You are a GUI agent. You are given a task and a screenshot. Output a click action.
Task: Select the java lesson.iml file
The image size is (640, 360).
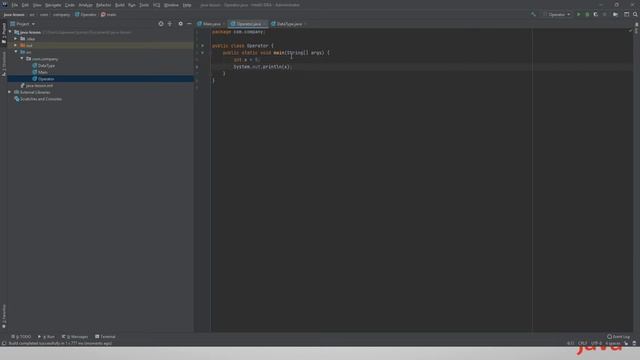click(37, 86)
